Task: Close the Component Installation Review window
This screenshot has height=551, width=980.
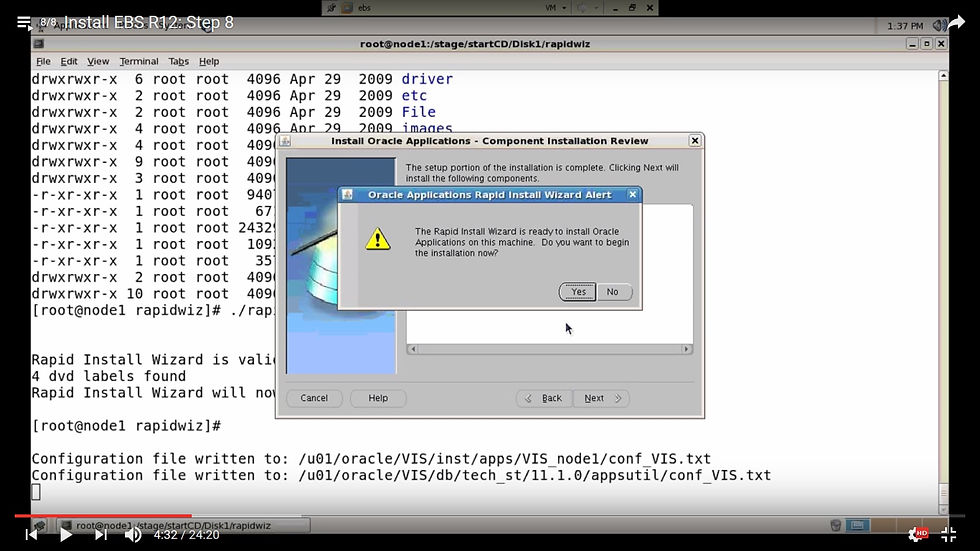Action: (694, 141)
